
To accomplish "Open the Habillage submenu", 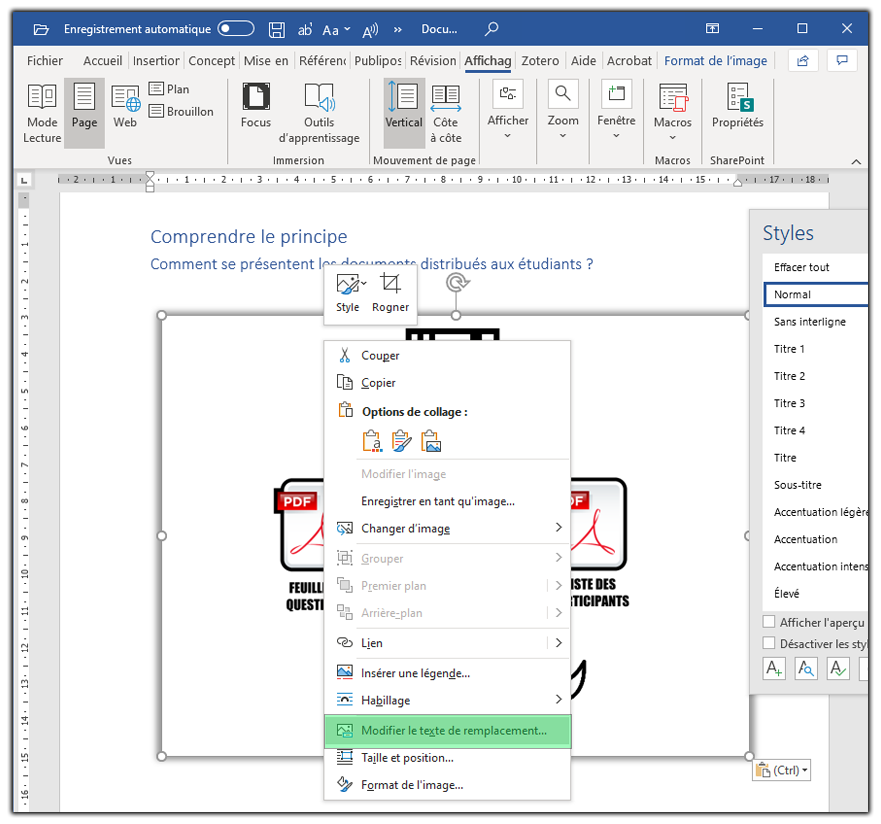I will [447, 700].
